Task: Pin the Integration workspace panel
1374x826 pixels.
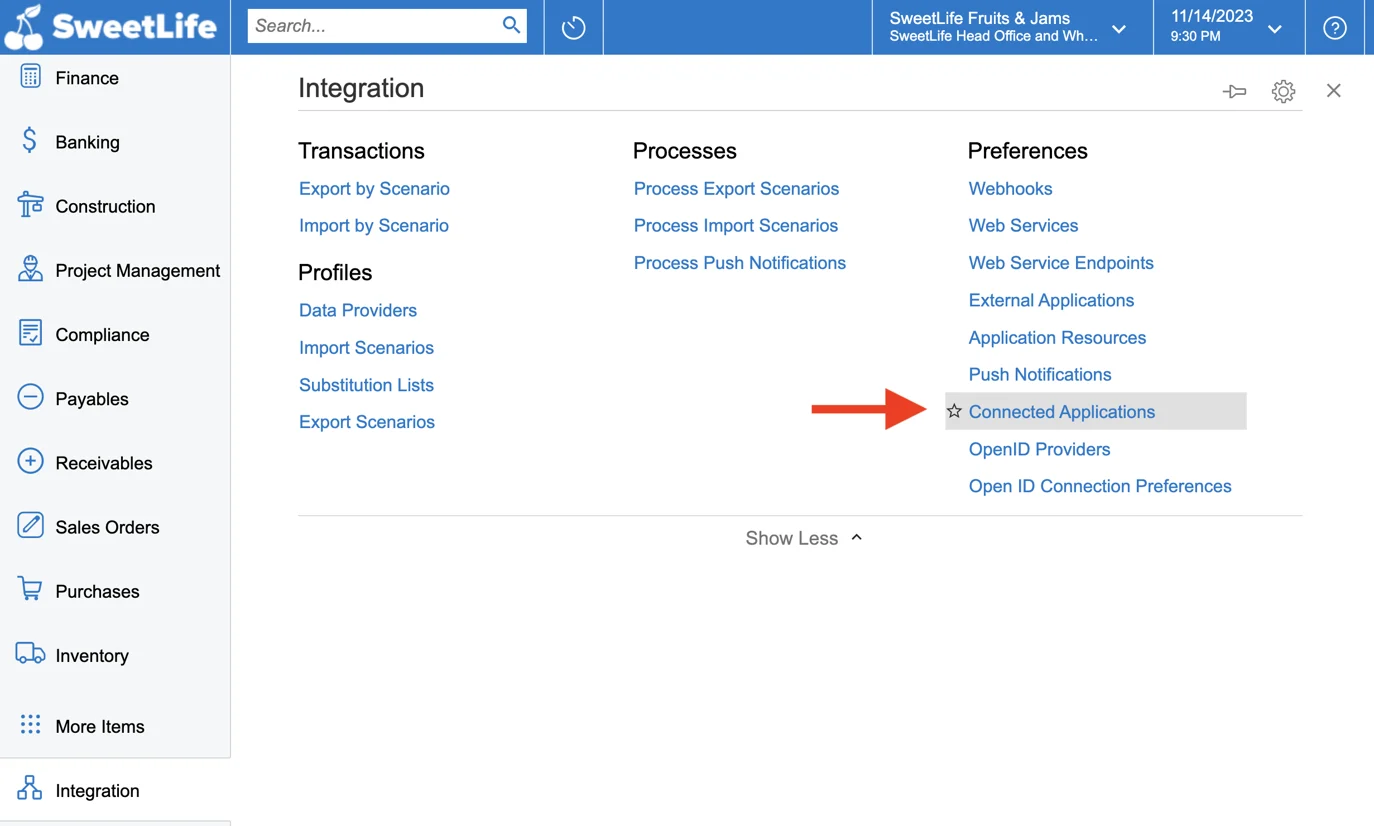Action: point(1235,91)
